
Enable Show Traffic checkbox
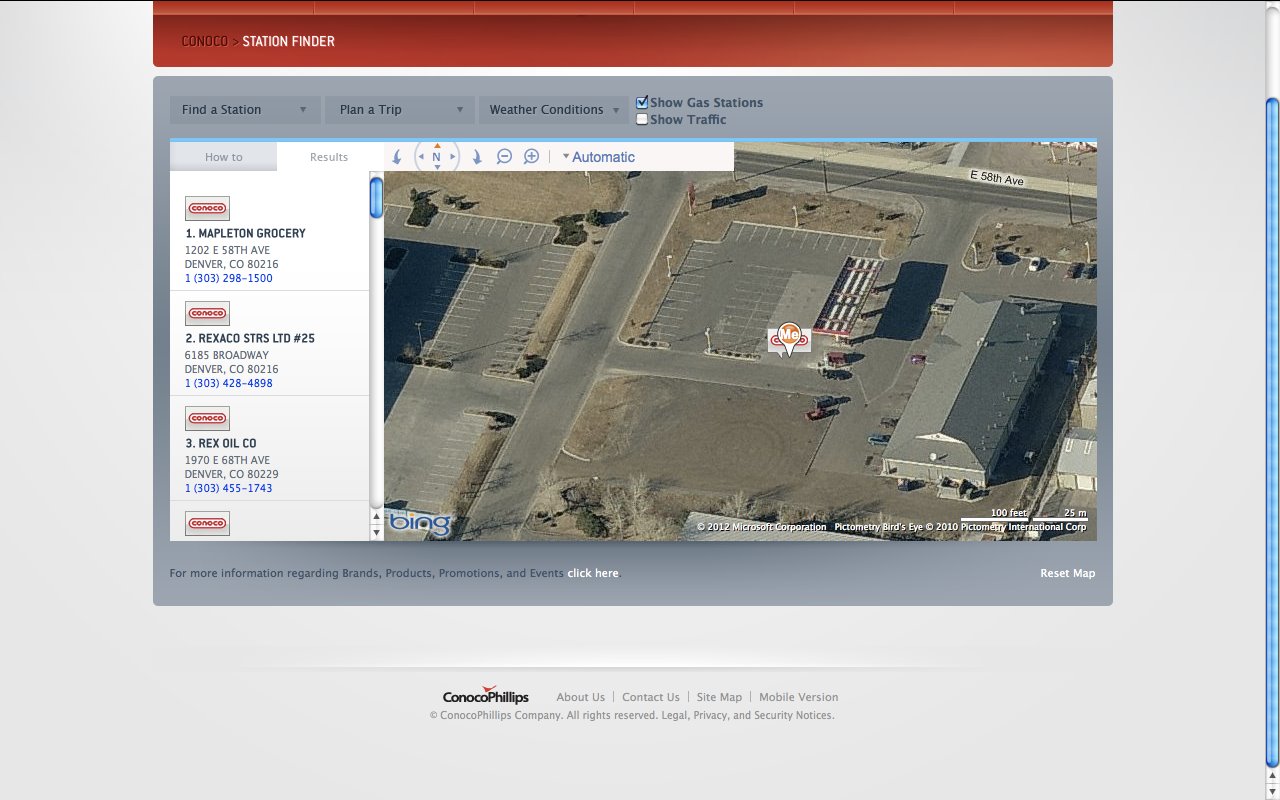pos(642,119)
